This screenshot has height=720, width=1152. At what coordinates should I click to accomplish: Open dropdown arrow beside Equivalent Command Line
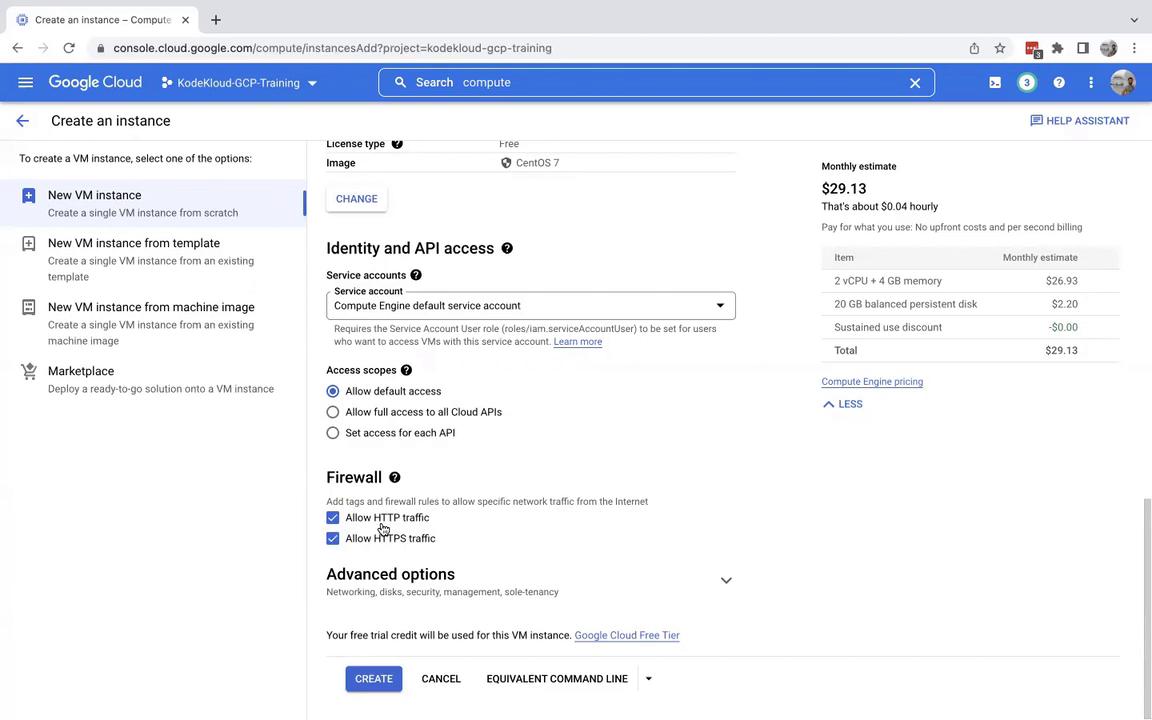click(x=648, y=679)
